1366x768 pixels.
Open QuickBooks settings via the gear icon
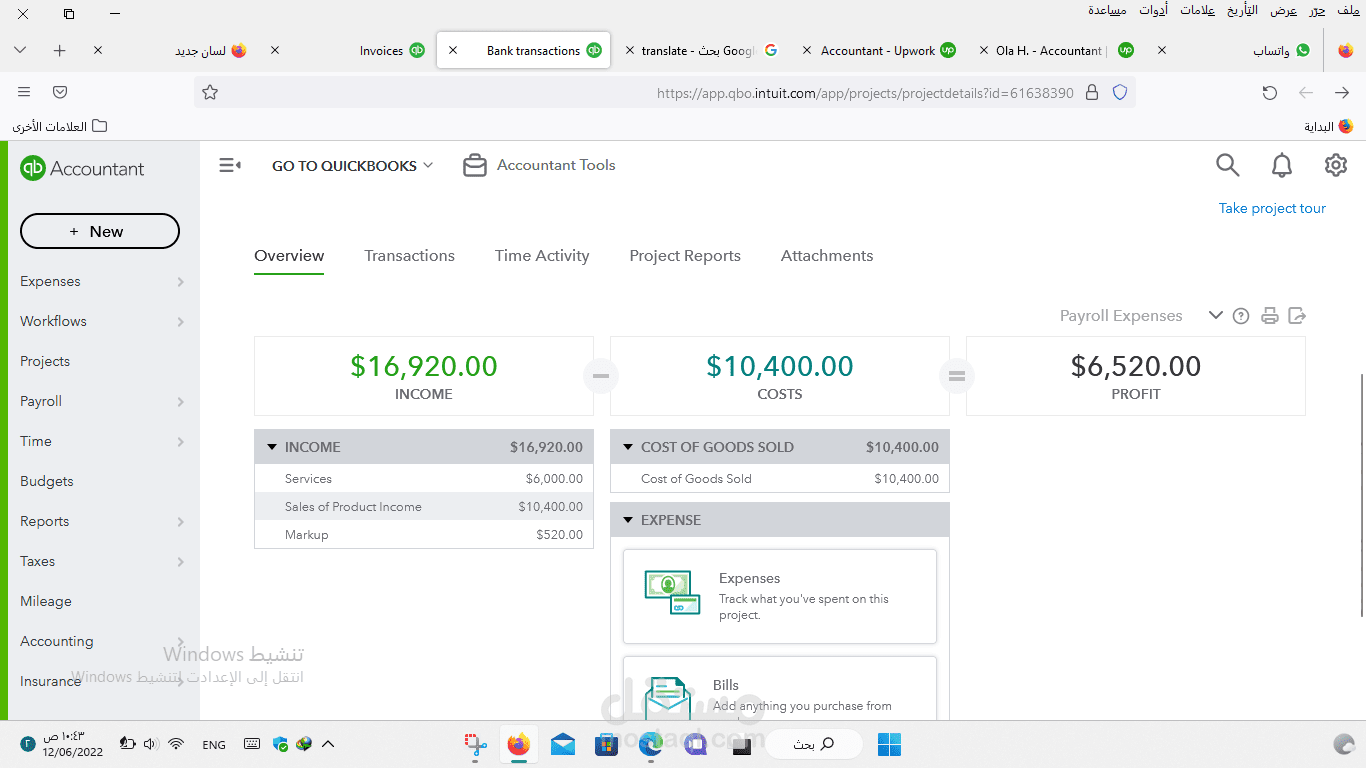1336,165
